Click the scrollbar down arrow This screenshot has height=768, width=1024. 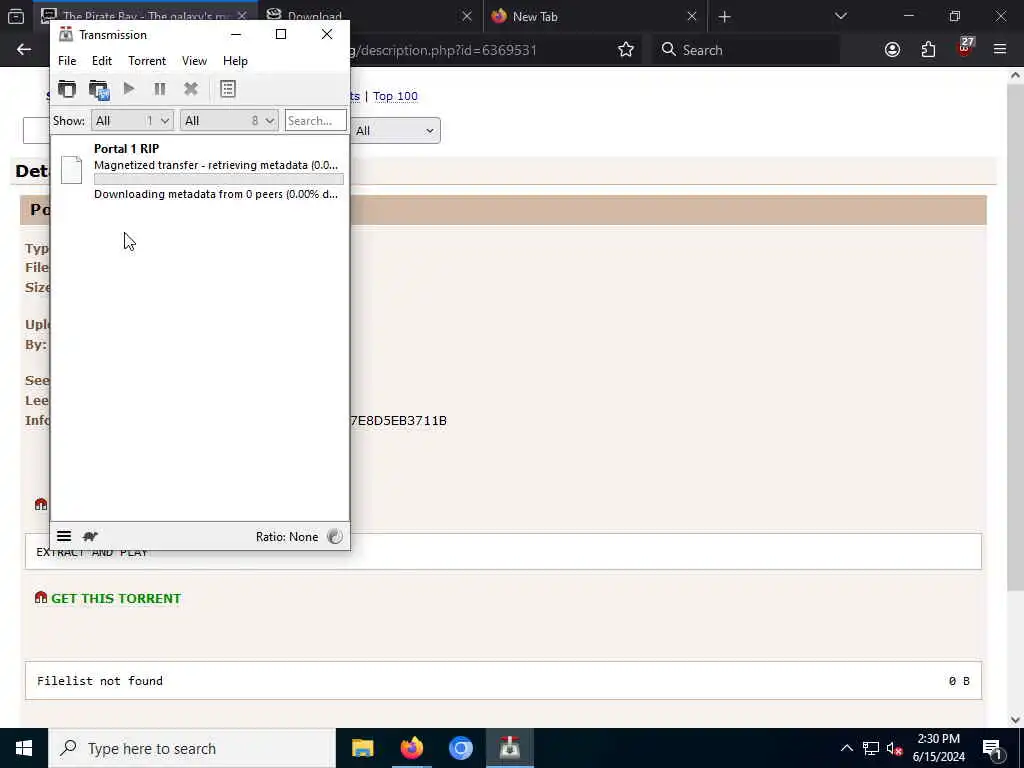pos(1015,720)
